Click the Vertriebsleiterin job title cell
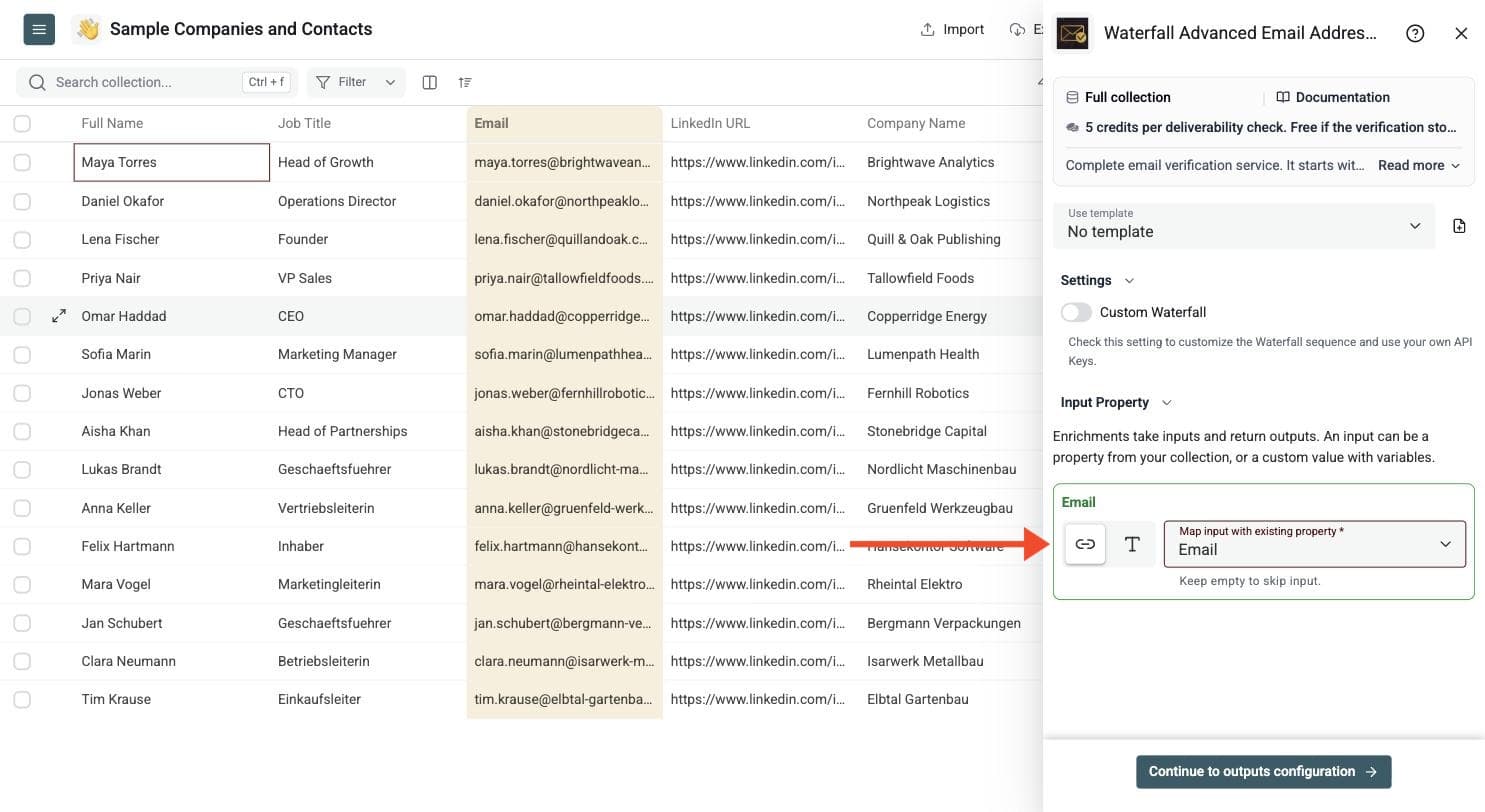The image size is (1485, 812). point(368,508)
